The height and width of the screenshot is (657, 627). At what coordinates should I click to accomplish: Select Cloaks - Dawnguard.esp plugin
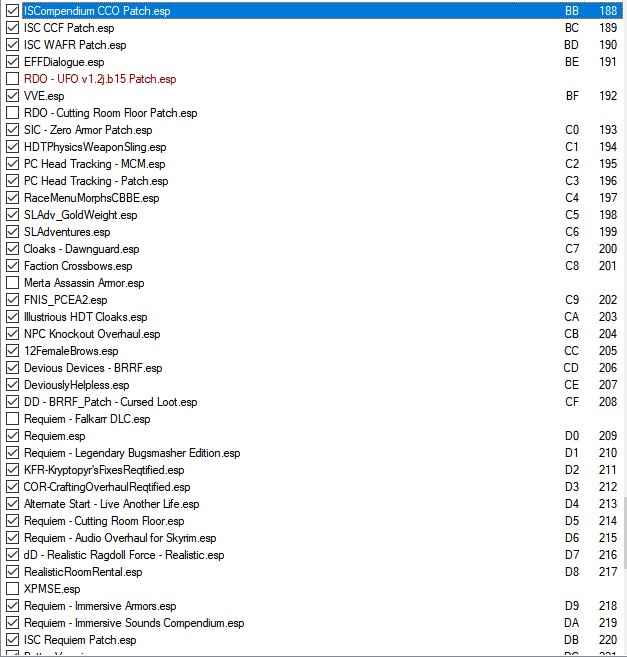[81, 249]
